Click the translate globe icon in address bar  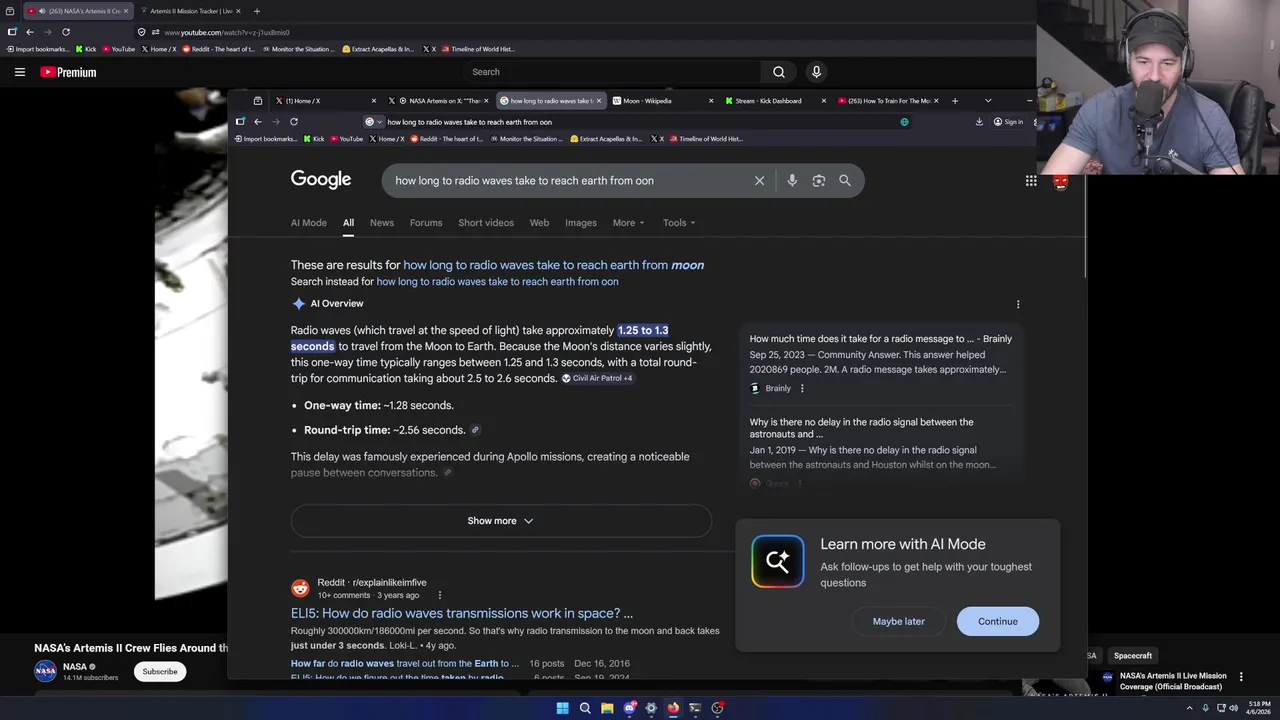904,122
